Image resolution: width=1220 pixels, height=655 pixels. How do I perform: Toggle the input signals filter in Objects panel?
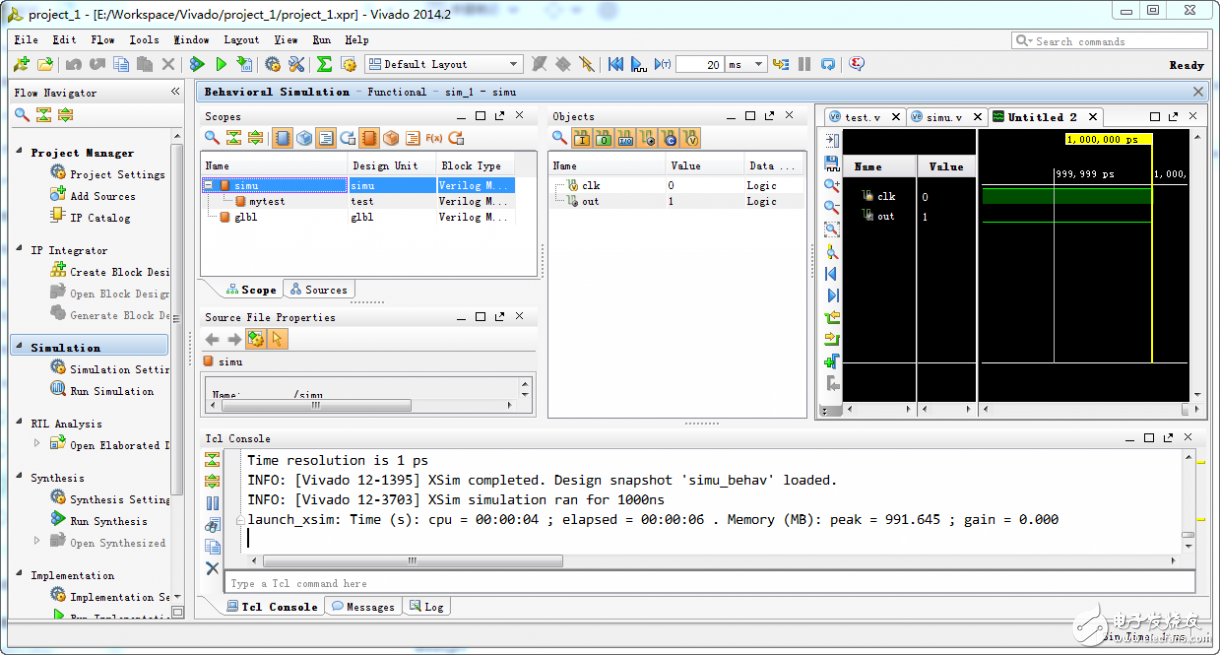[581, 137]
